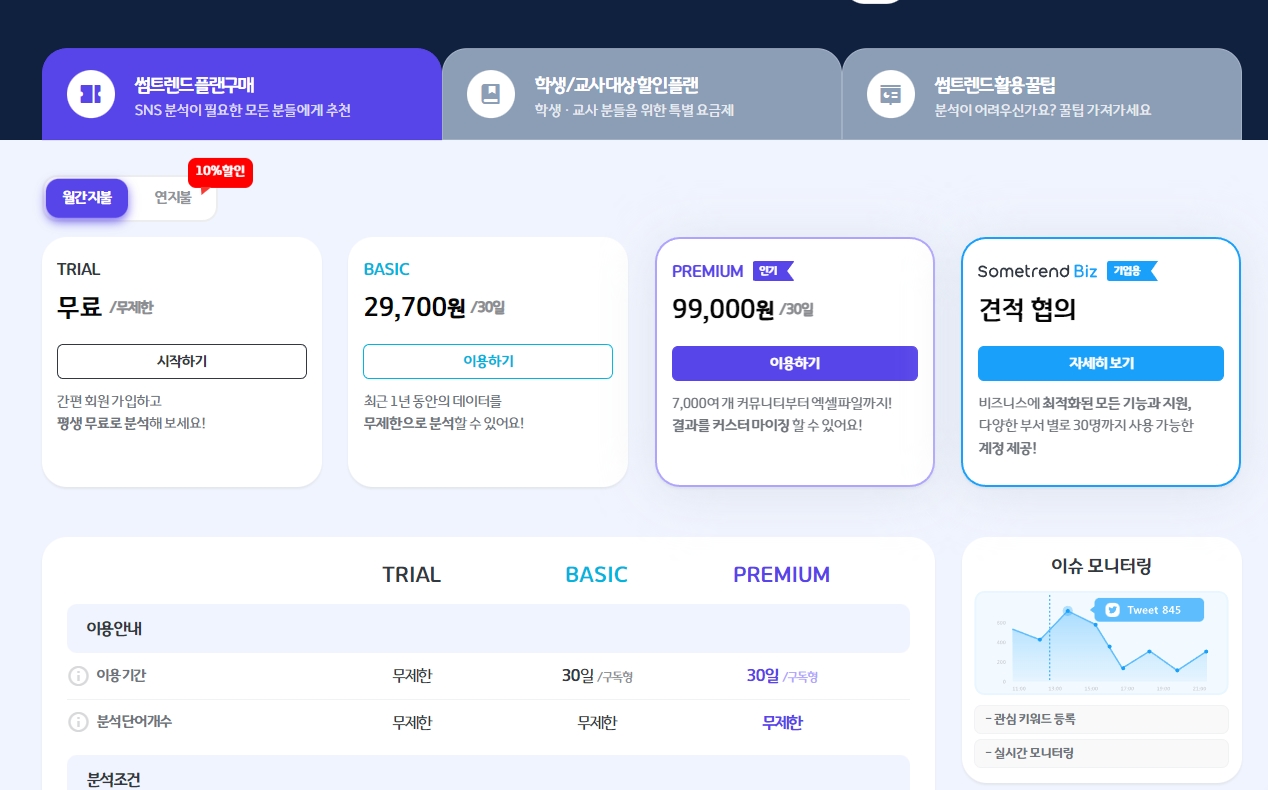Image resolution: width=1268 pixels, height=790 pixels.
Task: Click the 29,700원 BASIC price
Action: (415, 307)
